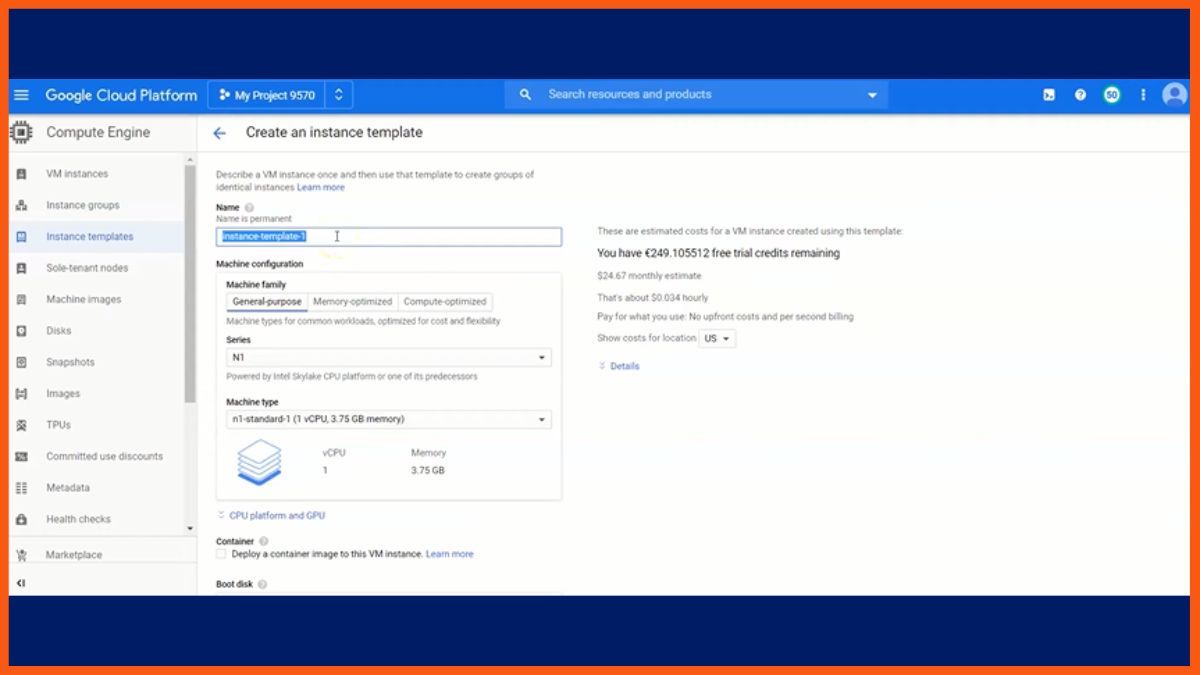
Task: Collapse the sidebar using bottom chevron
Action: click(21, 583)
